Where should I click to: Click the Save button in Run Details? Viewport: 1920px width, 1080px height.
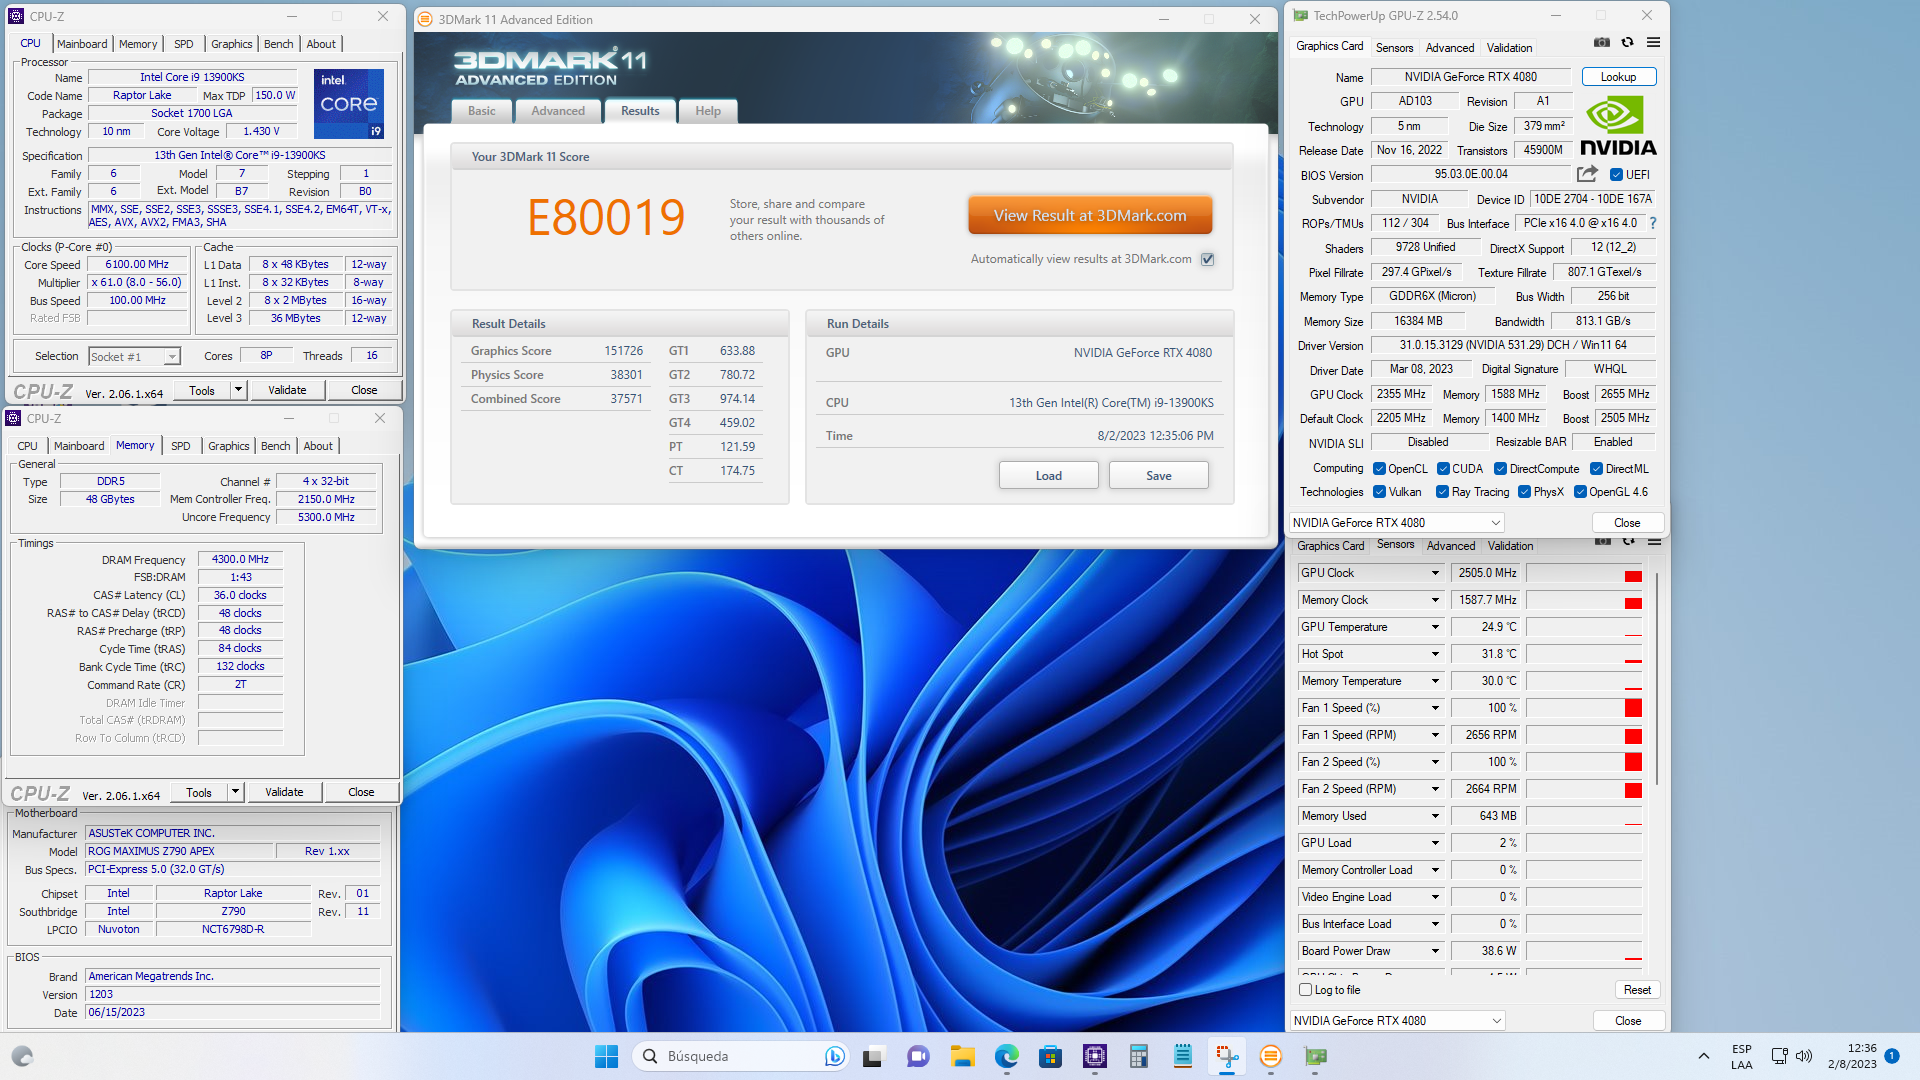(1158, 476)
